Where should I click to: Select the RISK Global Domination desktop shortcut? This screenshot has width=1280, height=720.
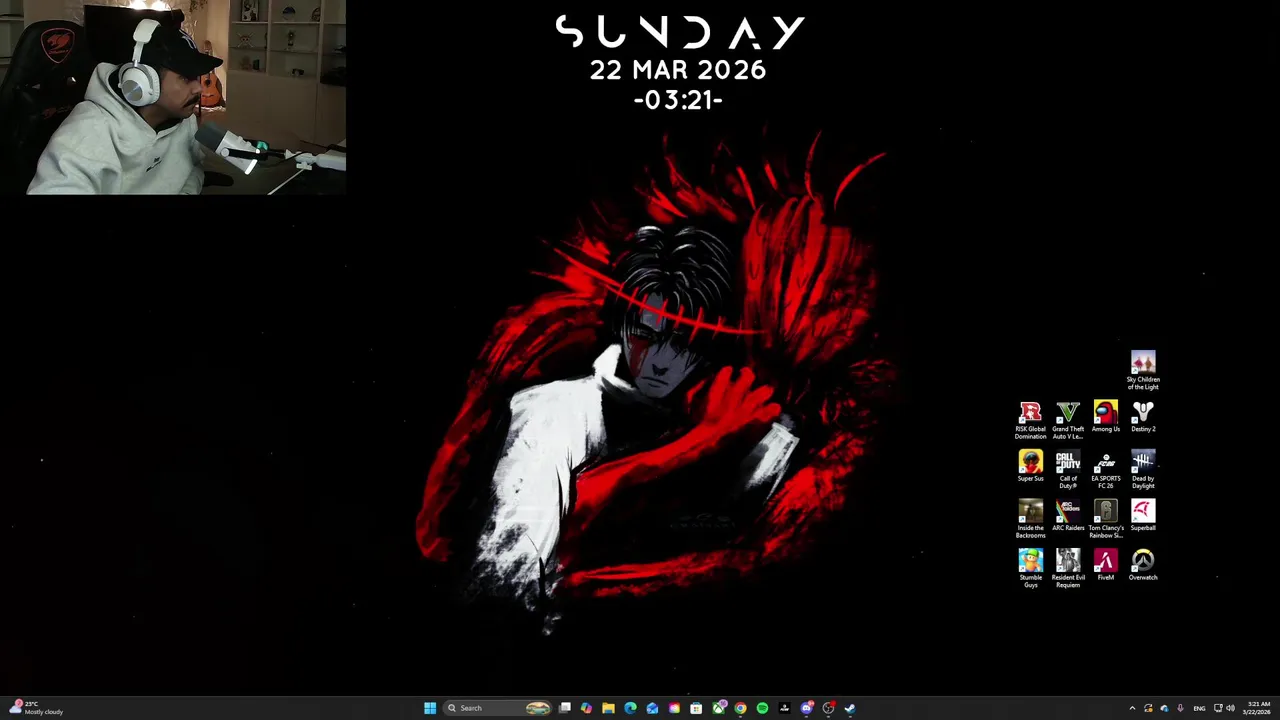point(1030,420)
